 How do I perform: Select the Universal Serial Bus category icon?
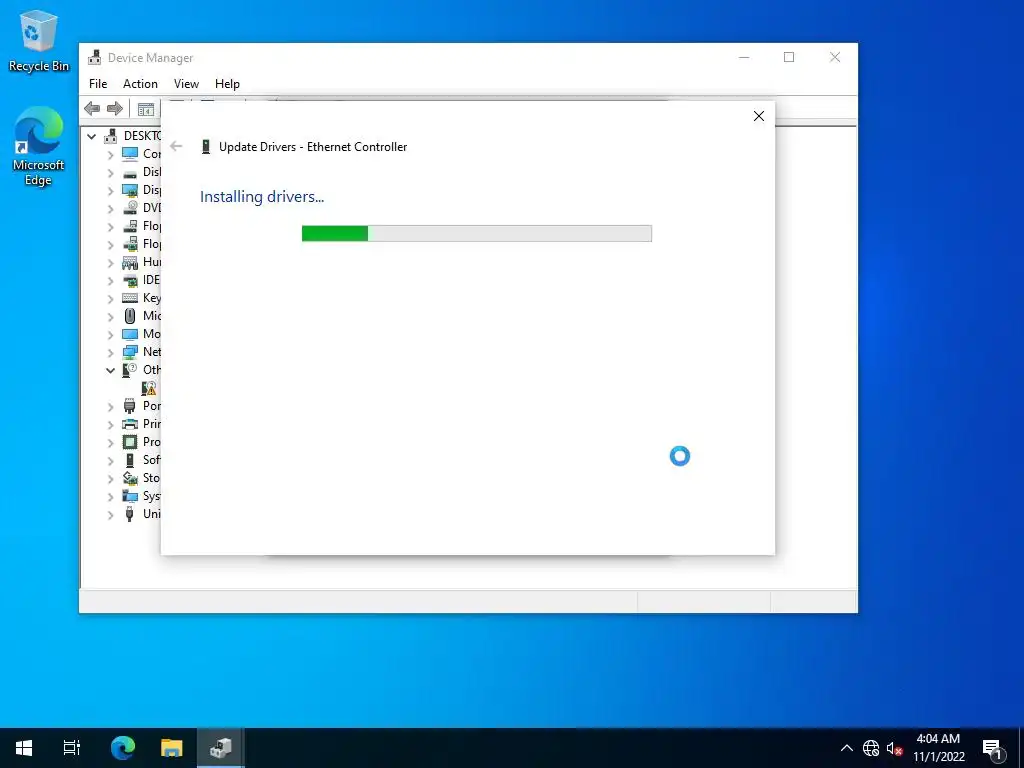point(130,514)
